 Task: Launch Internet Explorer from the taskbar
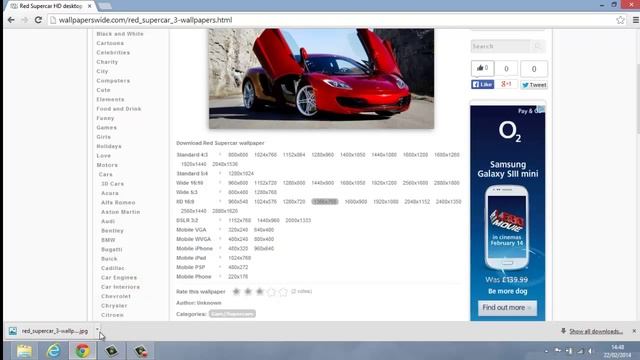(53, 351)
